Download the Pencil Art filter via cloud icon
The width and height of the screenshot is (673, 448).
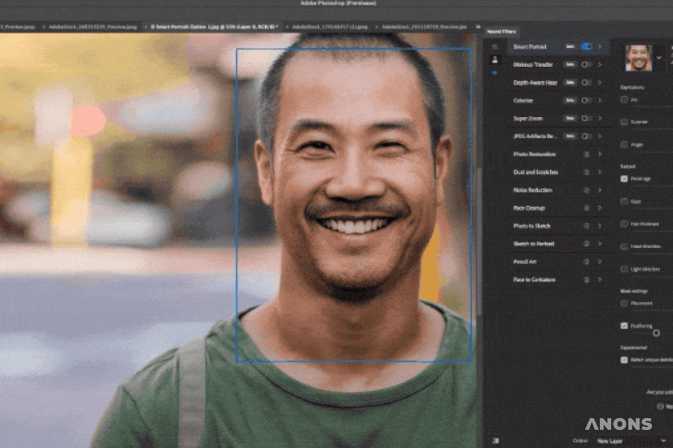(586, 262)
